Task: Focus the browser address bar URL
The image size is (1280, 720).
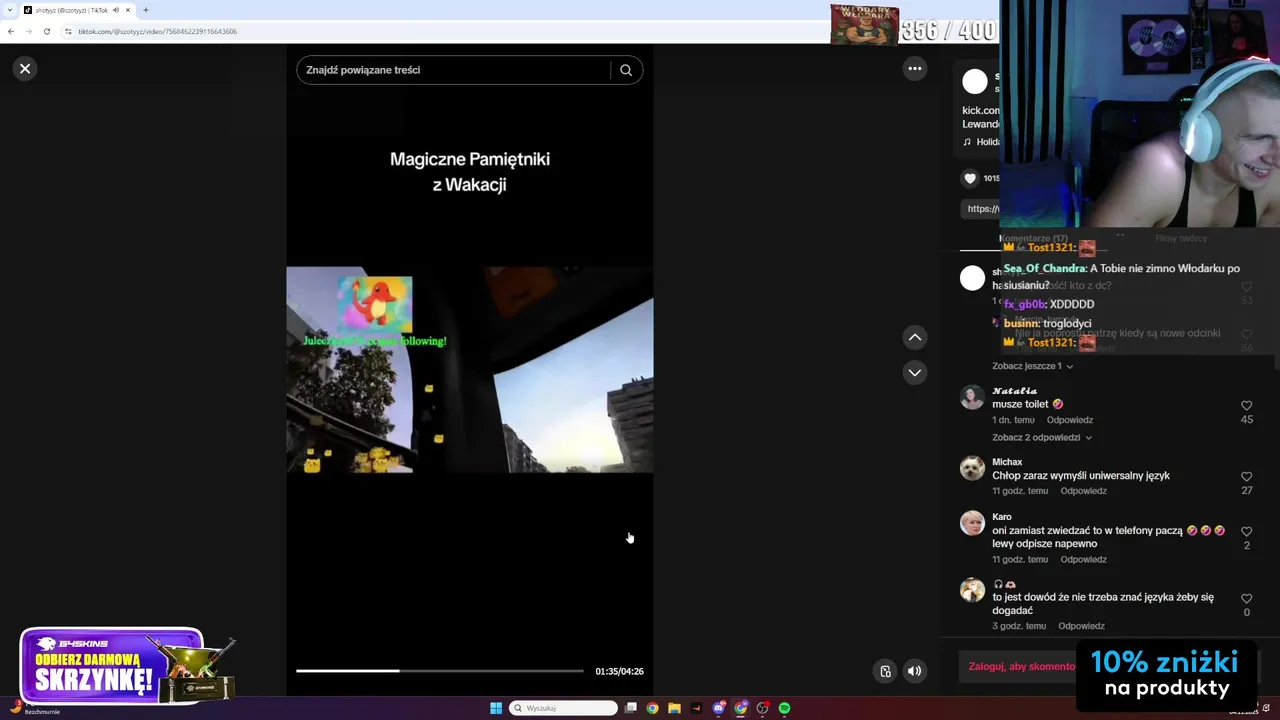Action: coord(157,31)
